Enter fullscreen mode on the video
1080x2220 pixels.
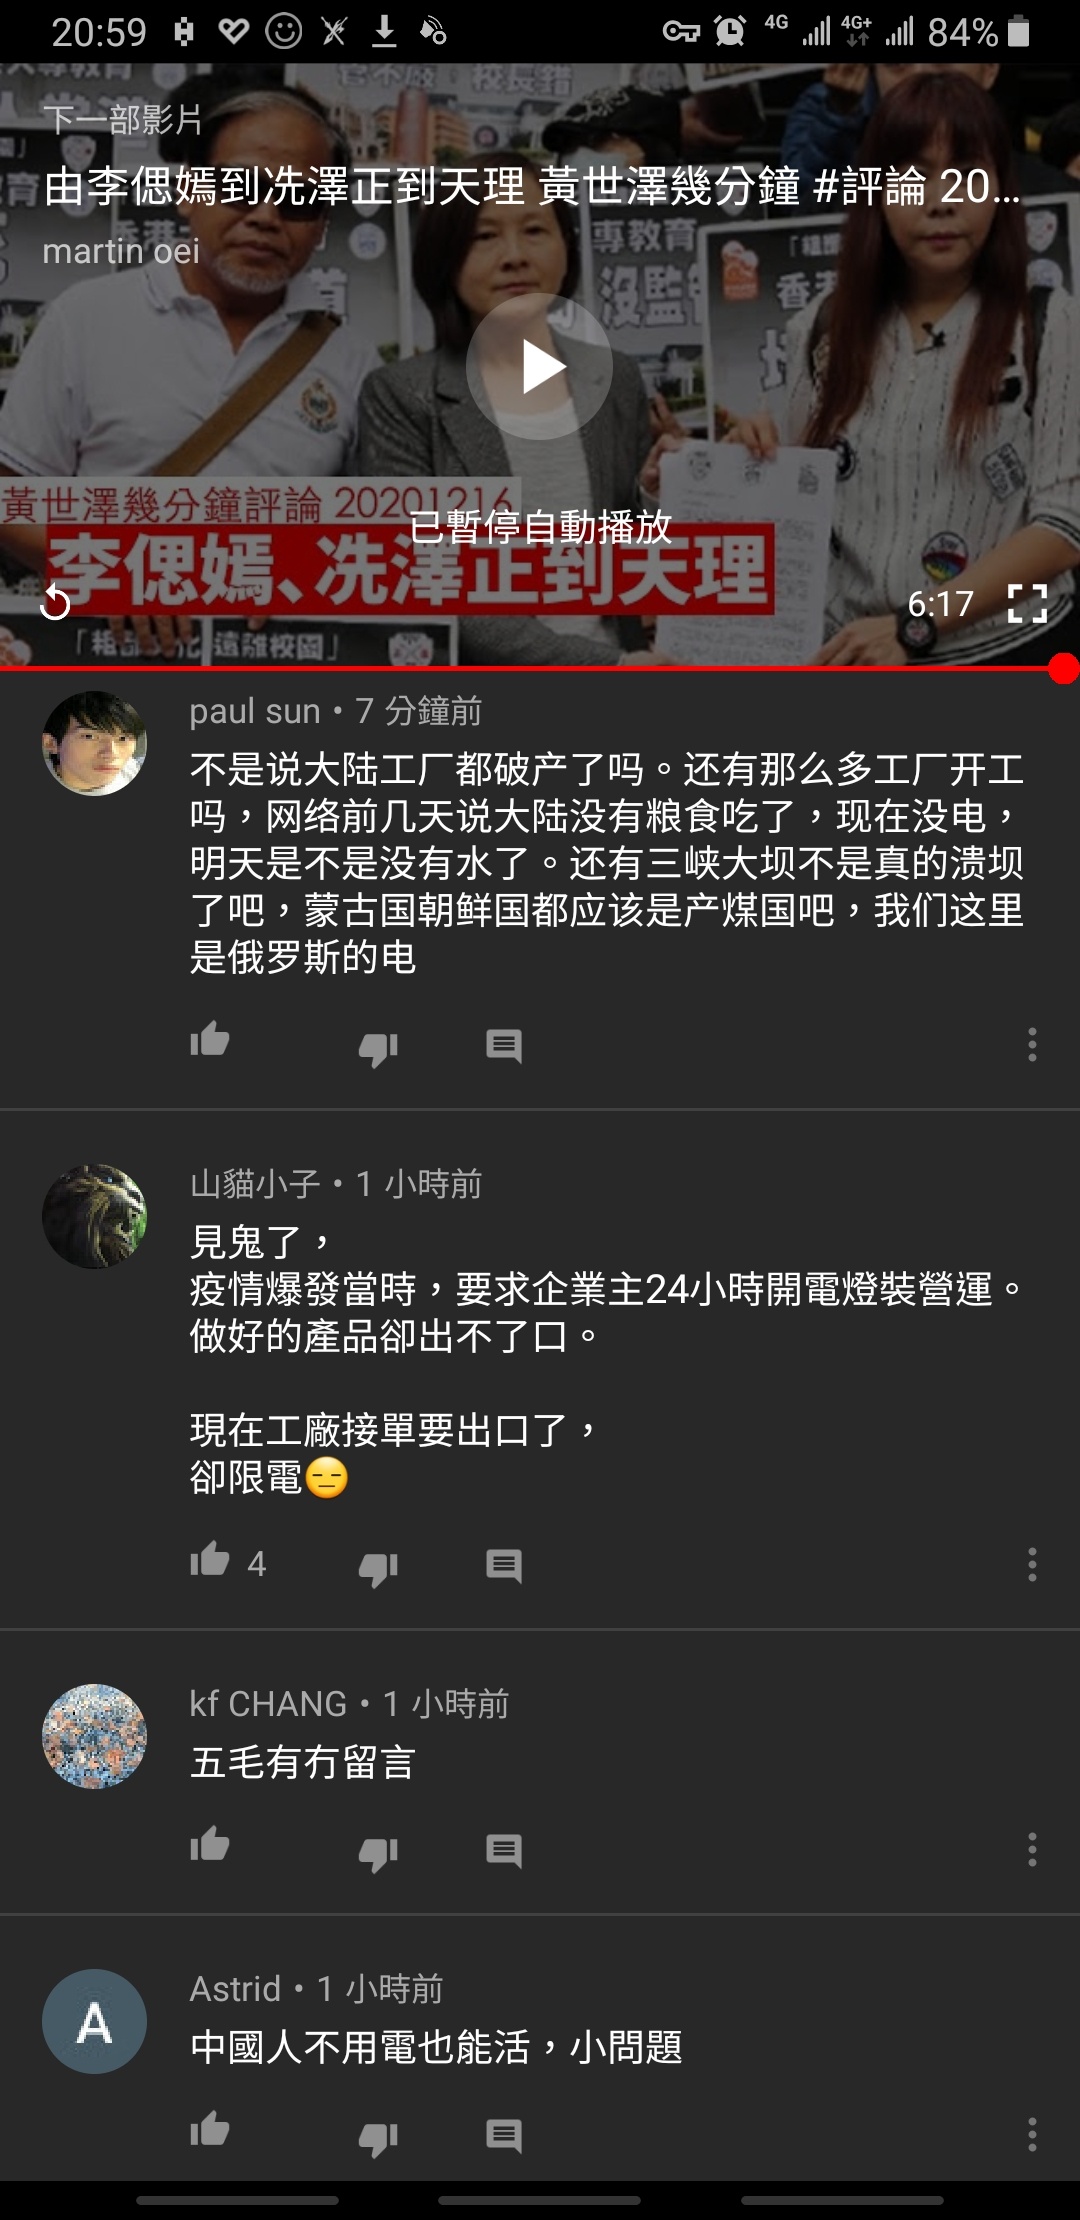(x=1027, y=603)
